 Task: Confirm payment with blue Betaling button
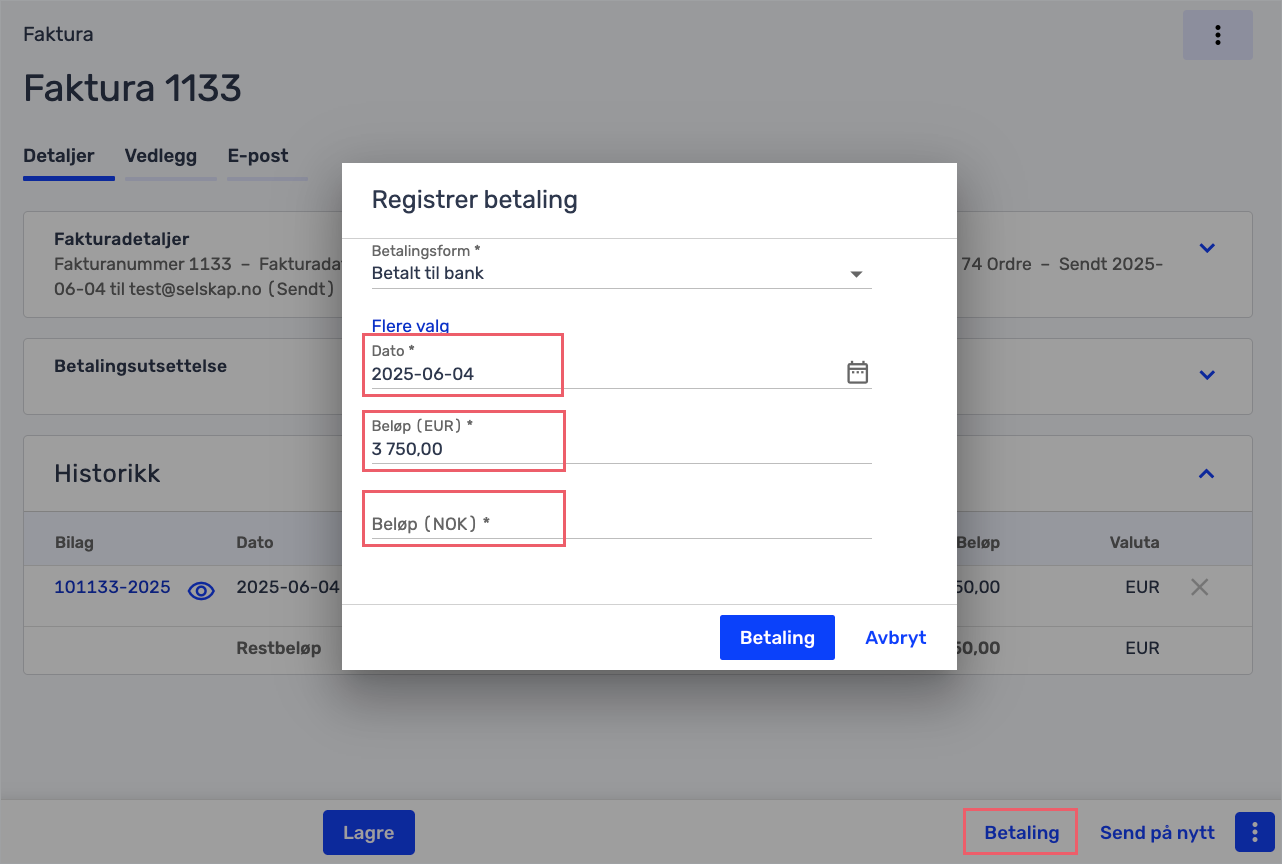pos(777,638)
